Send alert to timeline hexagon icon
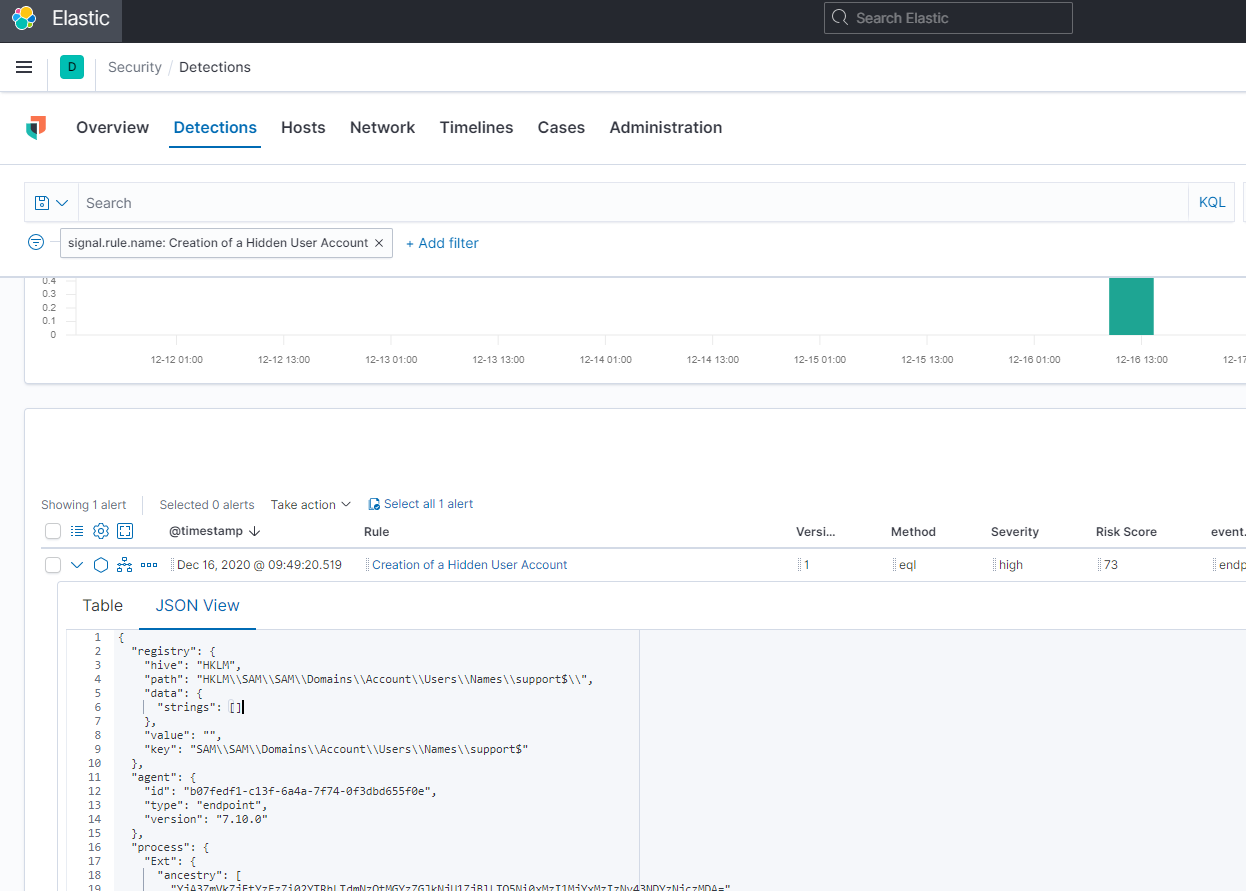1246x891 pixels. coord(101,565)
